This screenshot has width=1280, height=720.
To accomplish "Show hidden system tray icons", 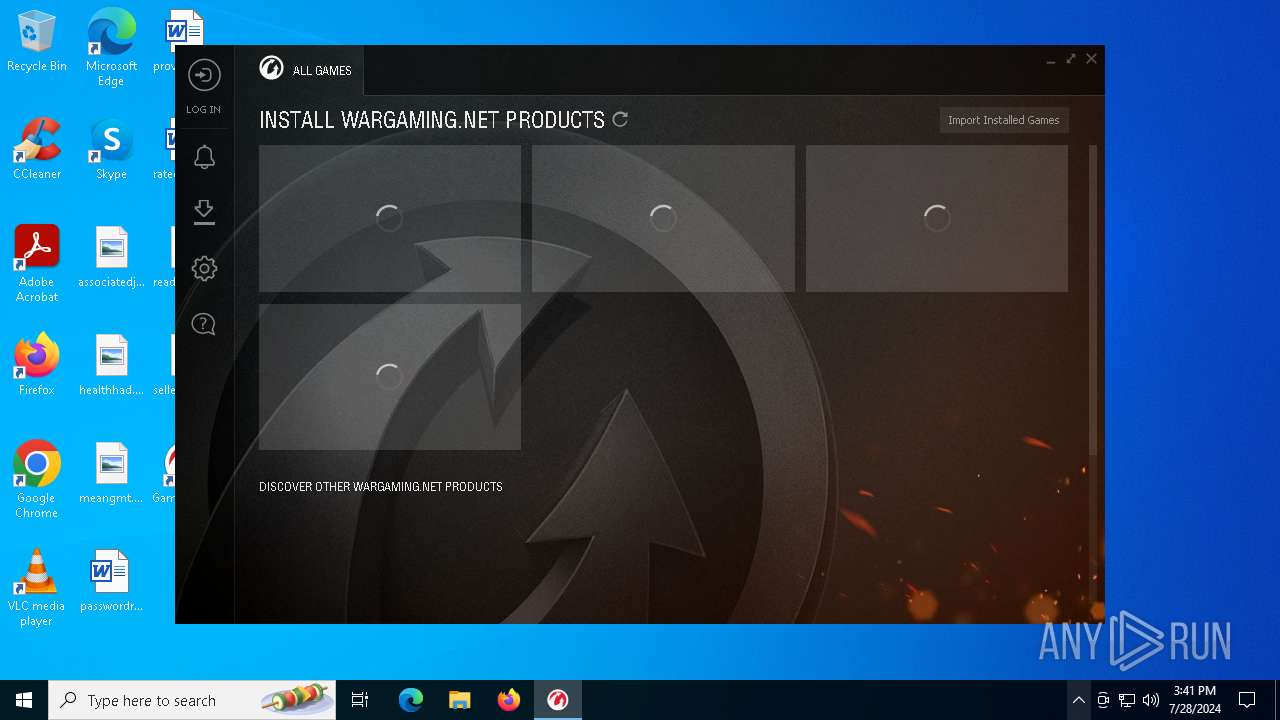I will coord(1078,700).
